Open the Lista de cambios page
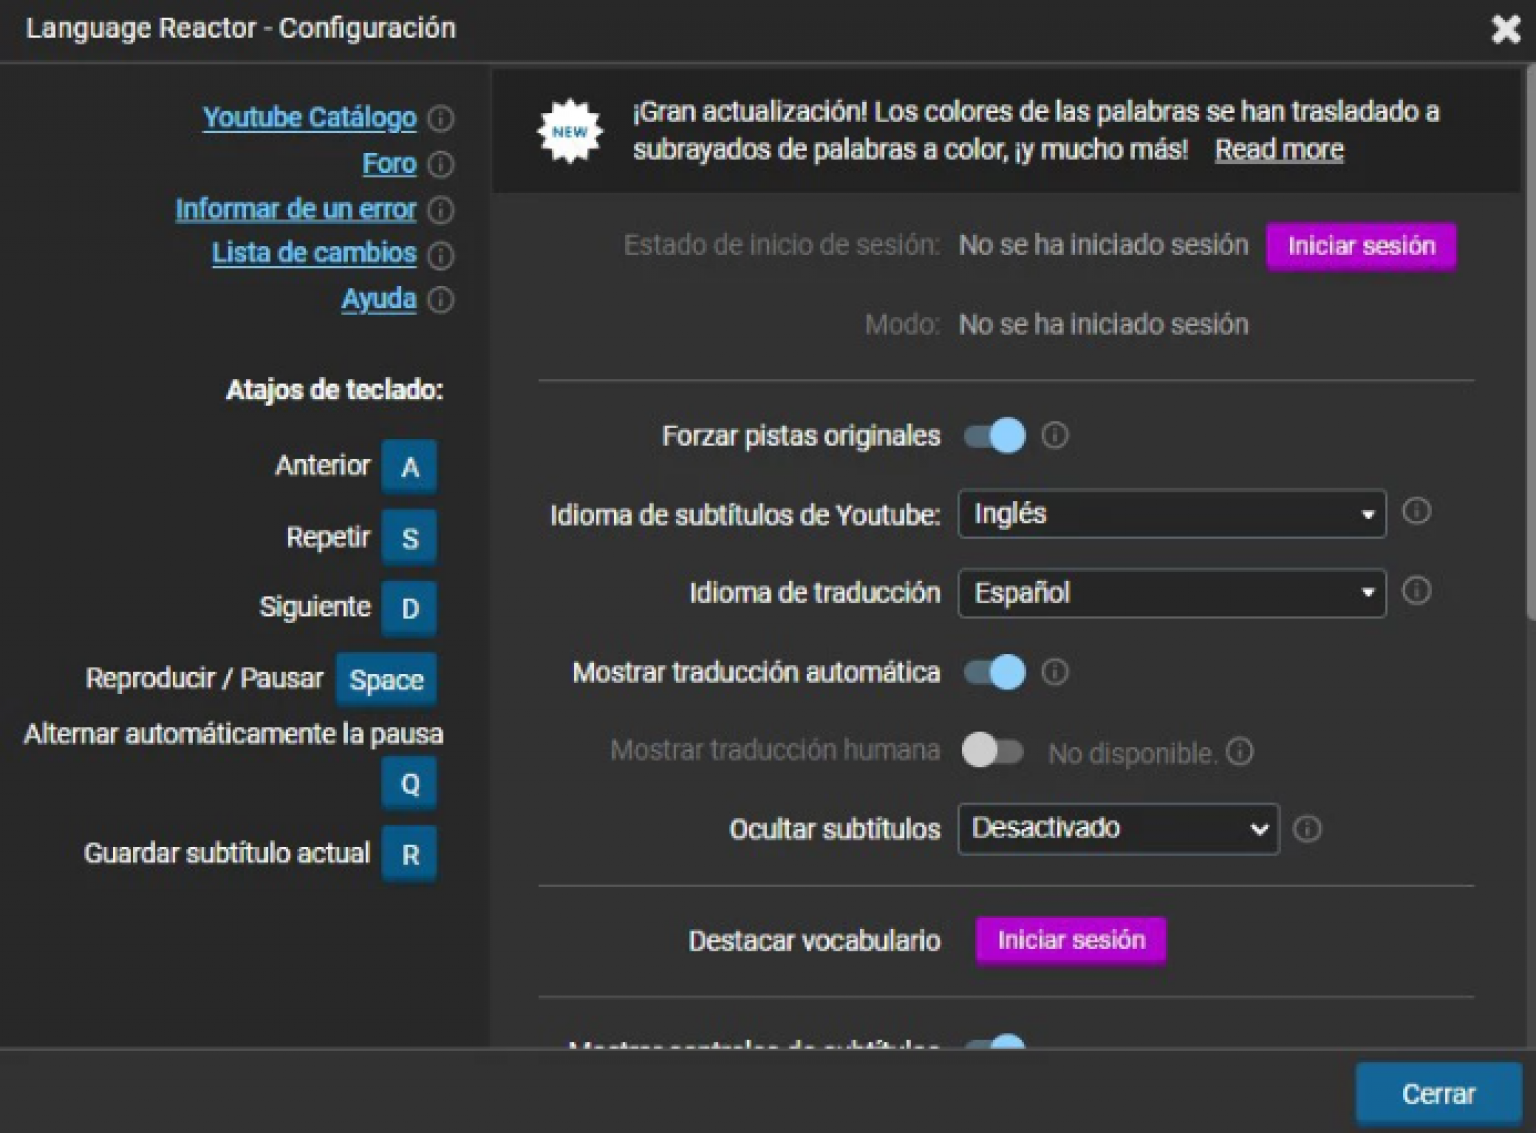The height and width of the screenshot is (1133, 1536). click(313, 253)
